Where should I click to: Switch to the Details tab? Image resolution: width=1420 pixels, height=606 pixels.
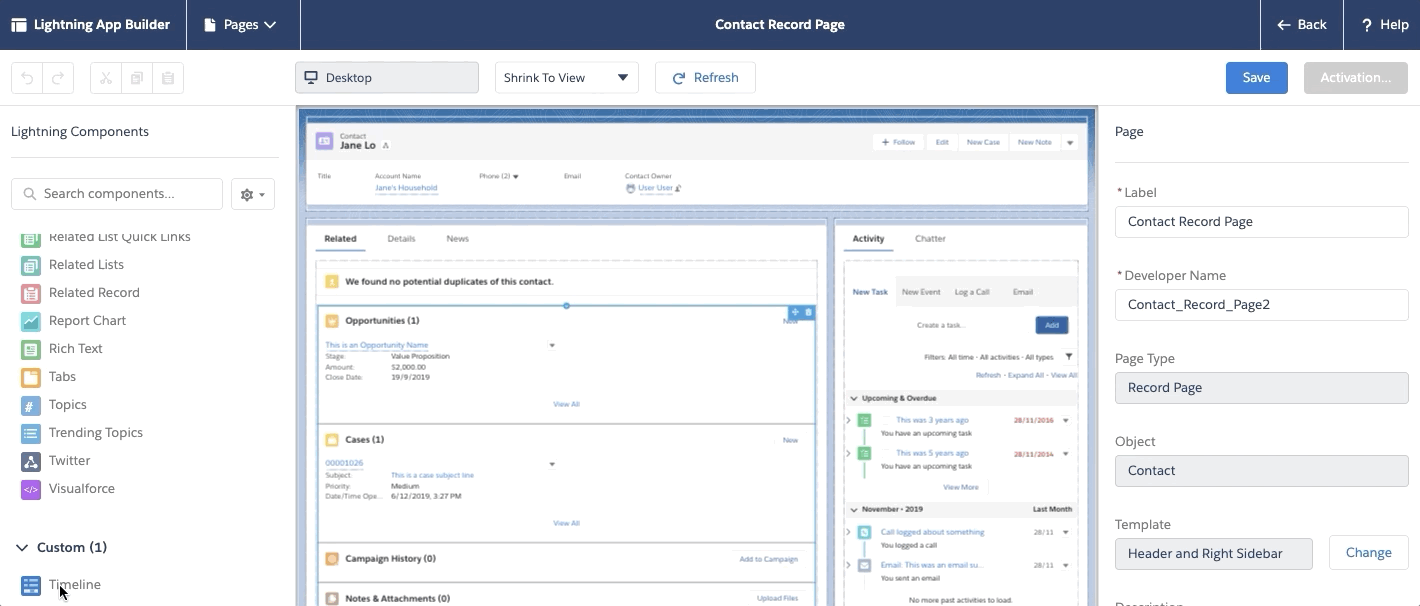(x=401, y=239)
